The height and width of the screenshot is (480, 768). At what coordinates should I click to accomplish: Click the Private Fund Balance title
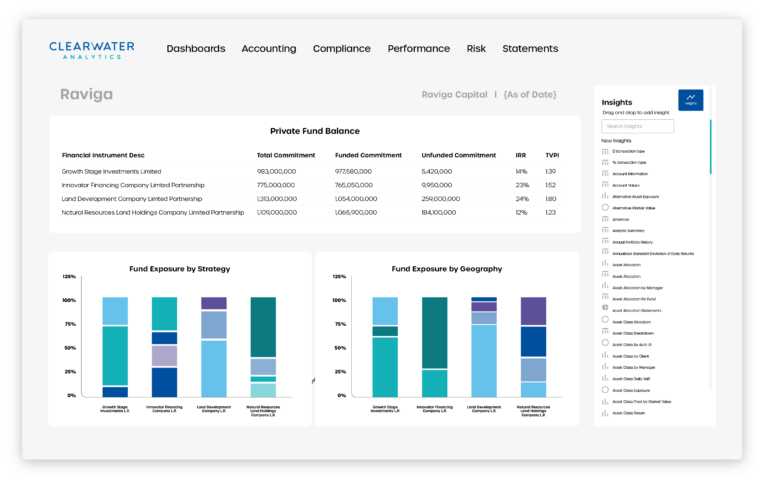tap(315, 131)
